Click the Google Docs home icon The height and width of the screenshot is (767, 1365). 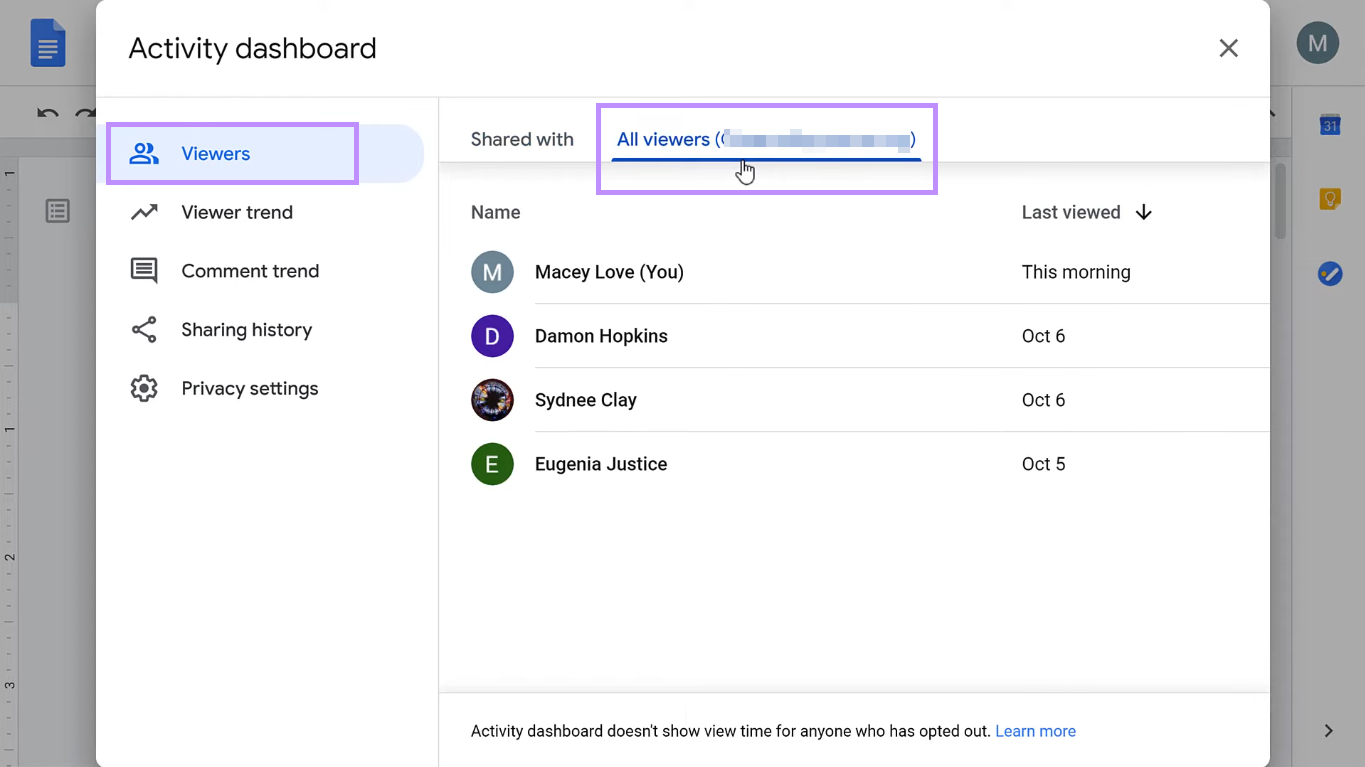[48, 42]
